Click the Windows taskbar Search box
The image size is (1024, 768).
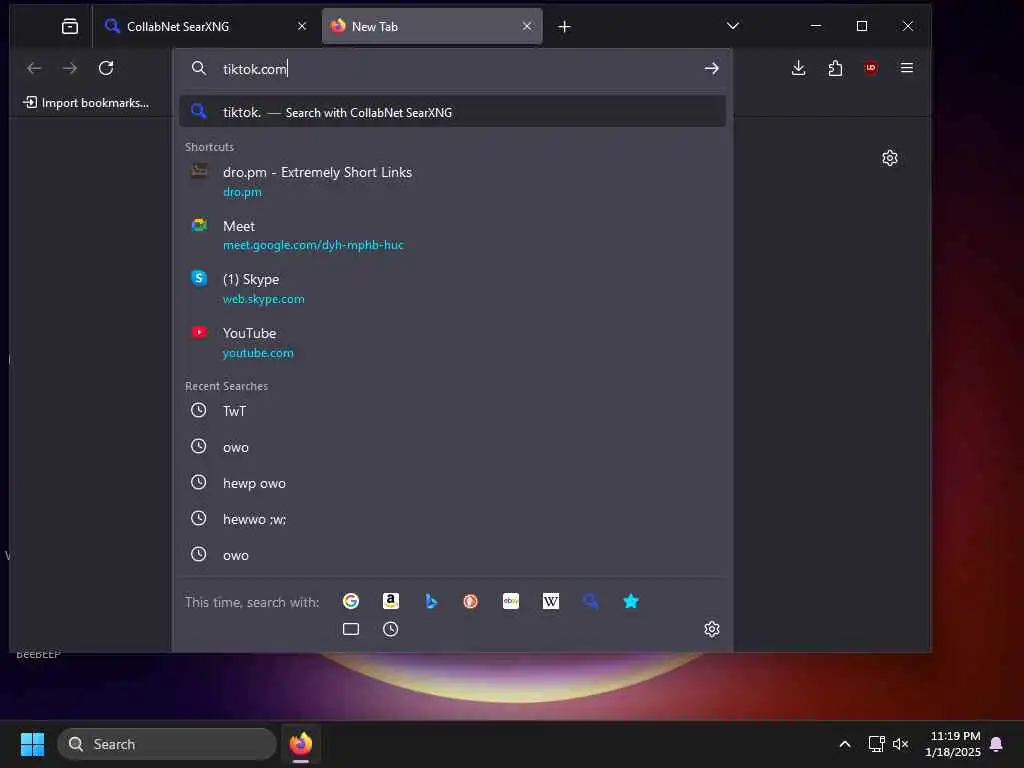[x=167, y=744]
